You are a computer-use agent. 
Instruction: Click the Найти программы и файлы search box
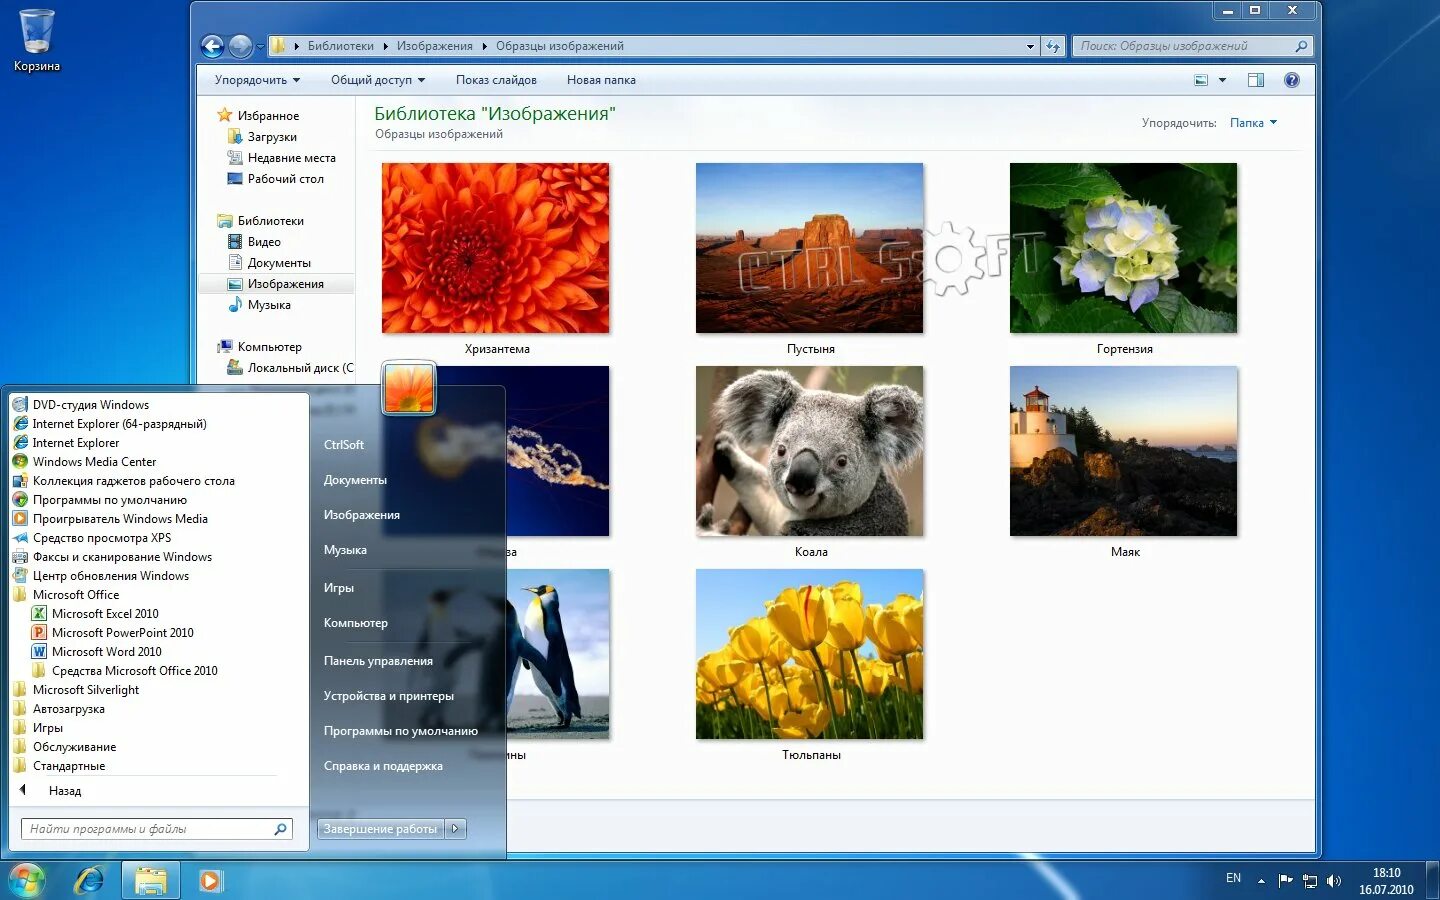click(157, 829)
